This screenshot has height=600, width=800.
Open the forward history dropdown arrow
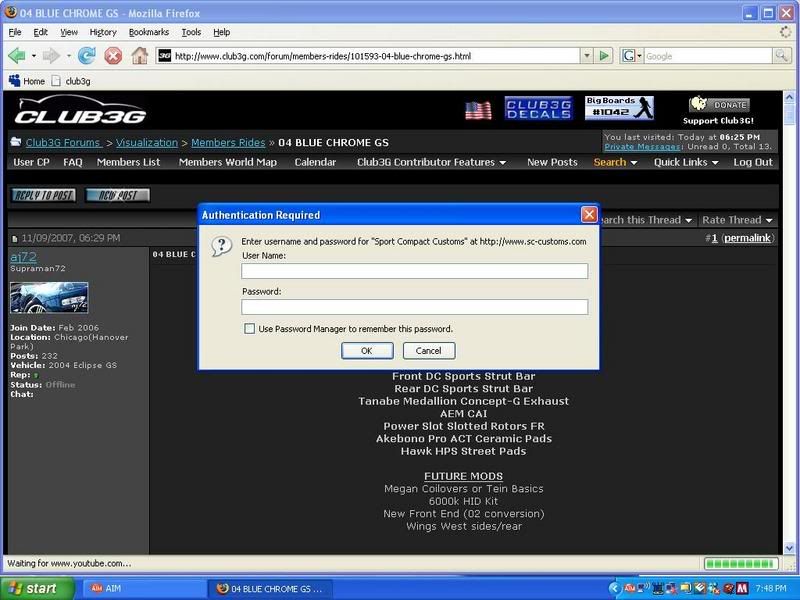click(68, 56)
